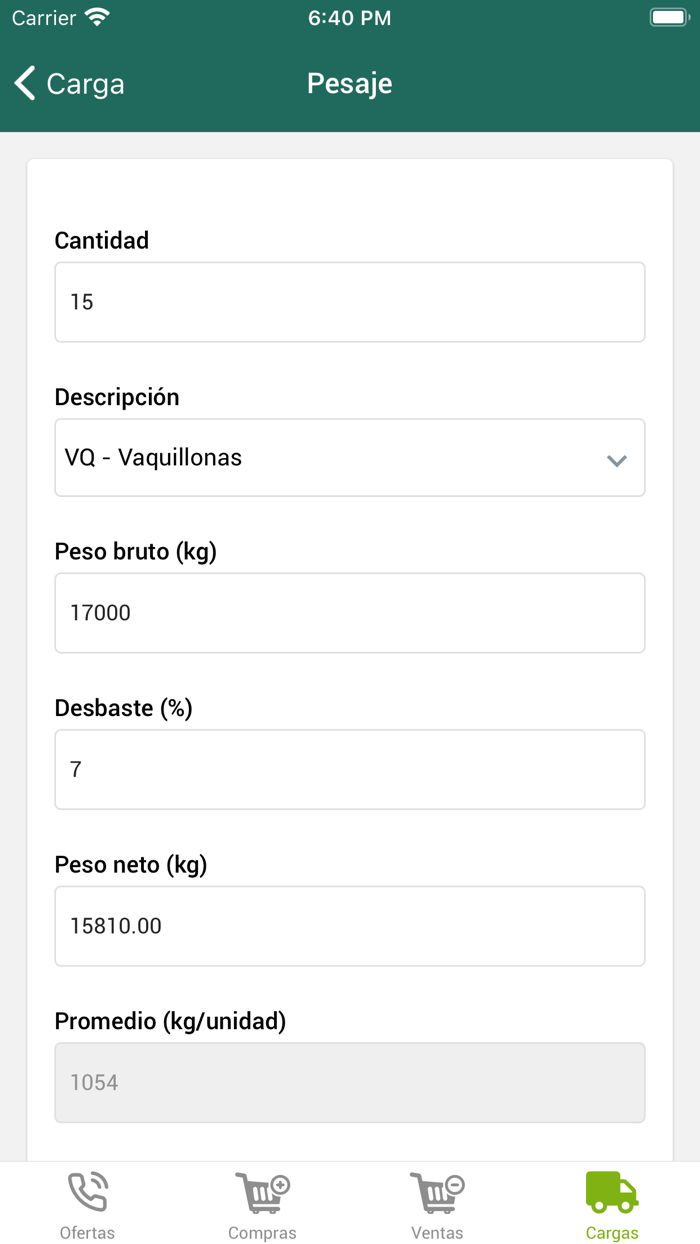Open the Ofertas phone icon
The width and height of the screenshot is (700, 1244).
[87, 1192]
